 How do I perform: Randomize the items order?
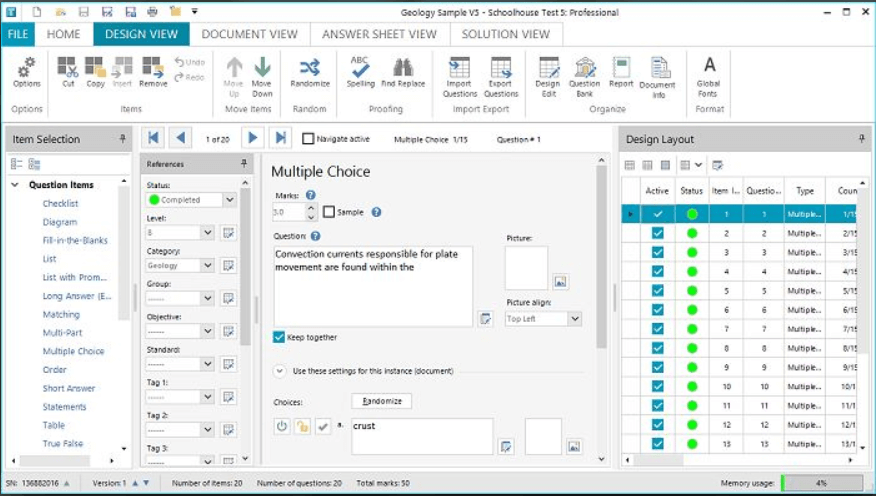[x=310, y=73]
